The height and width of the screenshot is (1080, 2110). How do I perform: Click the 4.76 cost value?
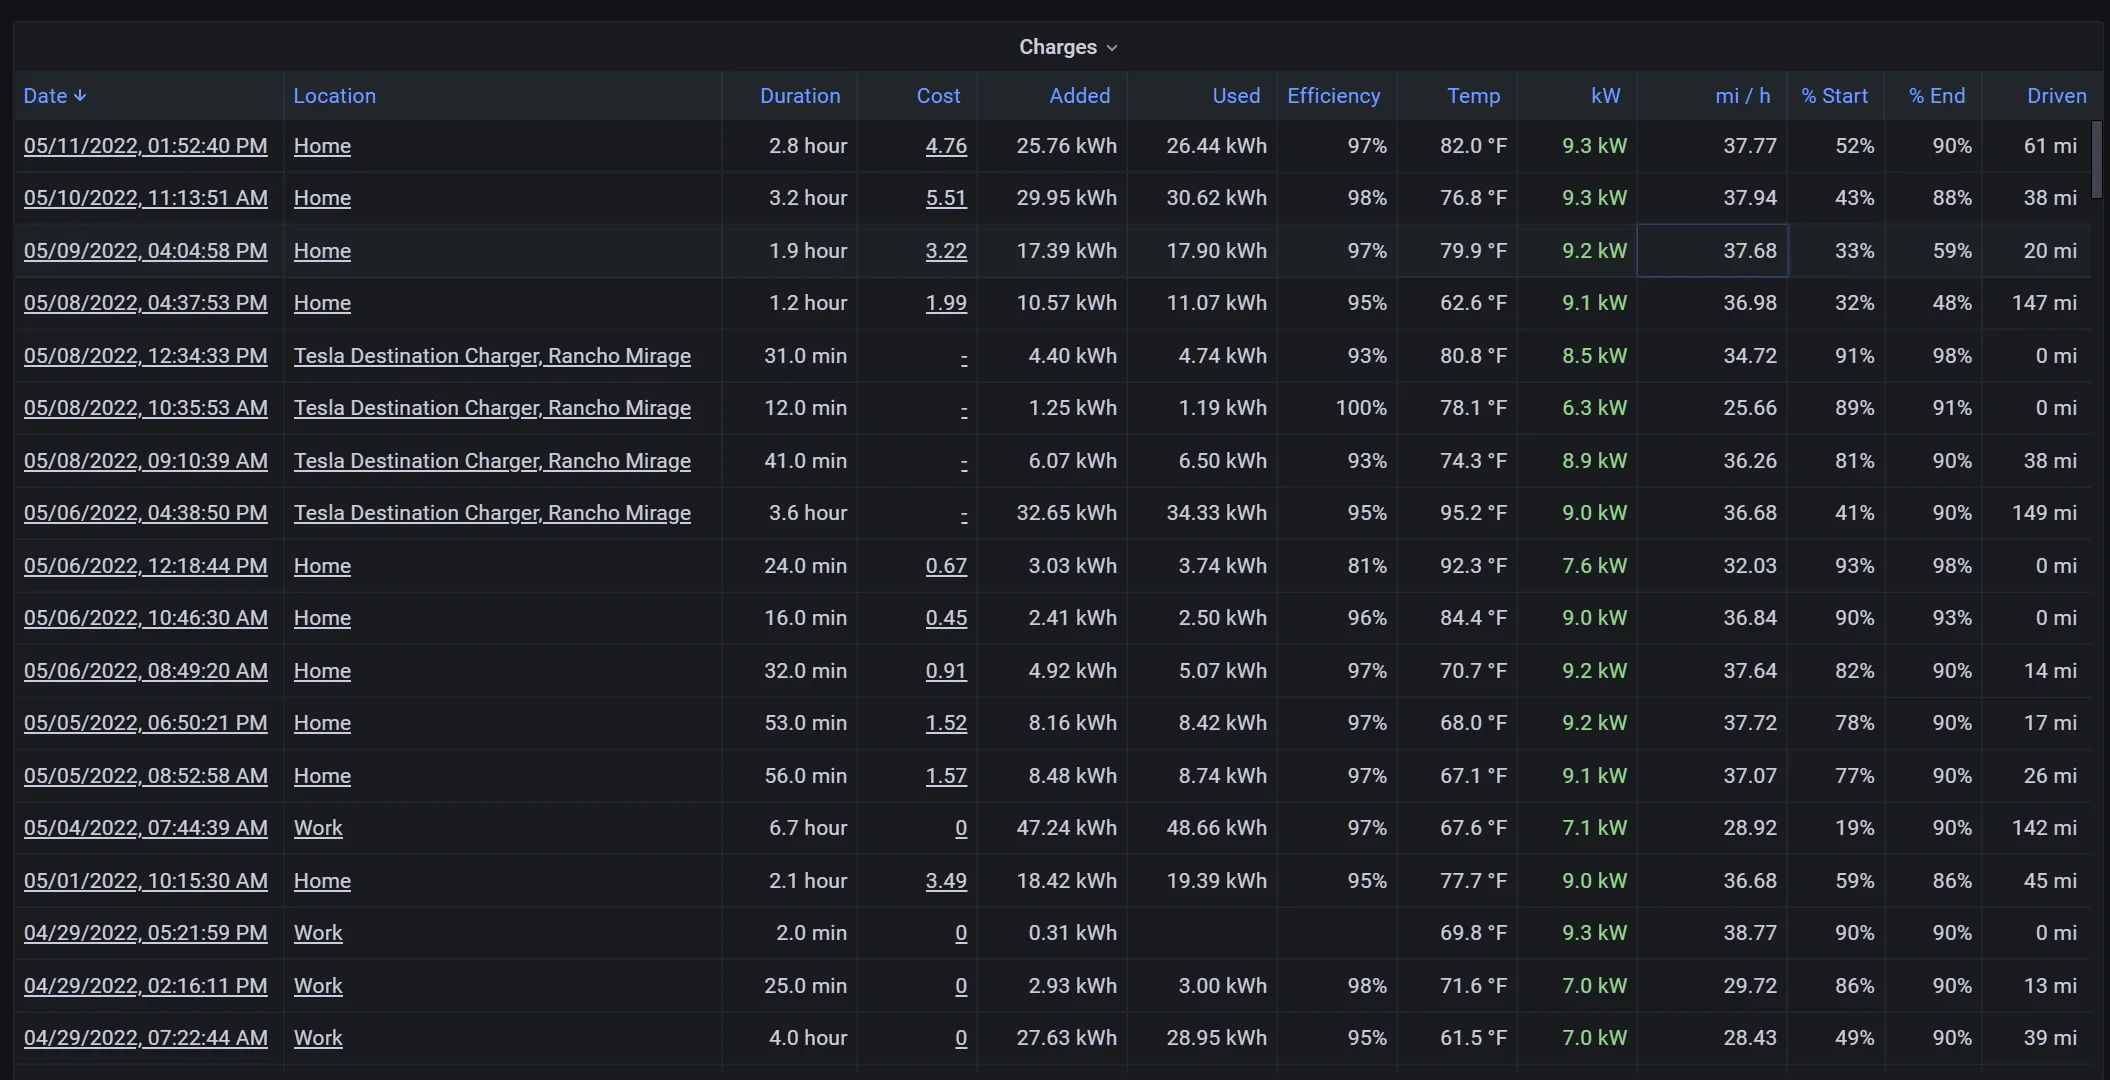(x=946, y=146)
